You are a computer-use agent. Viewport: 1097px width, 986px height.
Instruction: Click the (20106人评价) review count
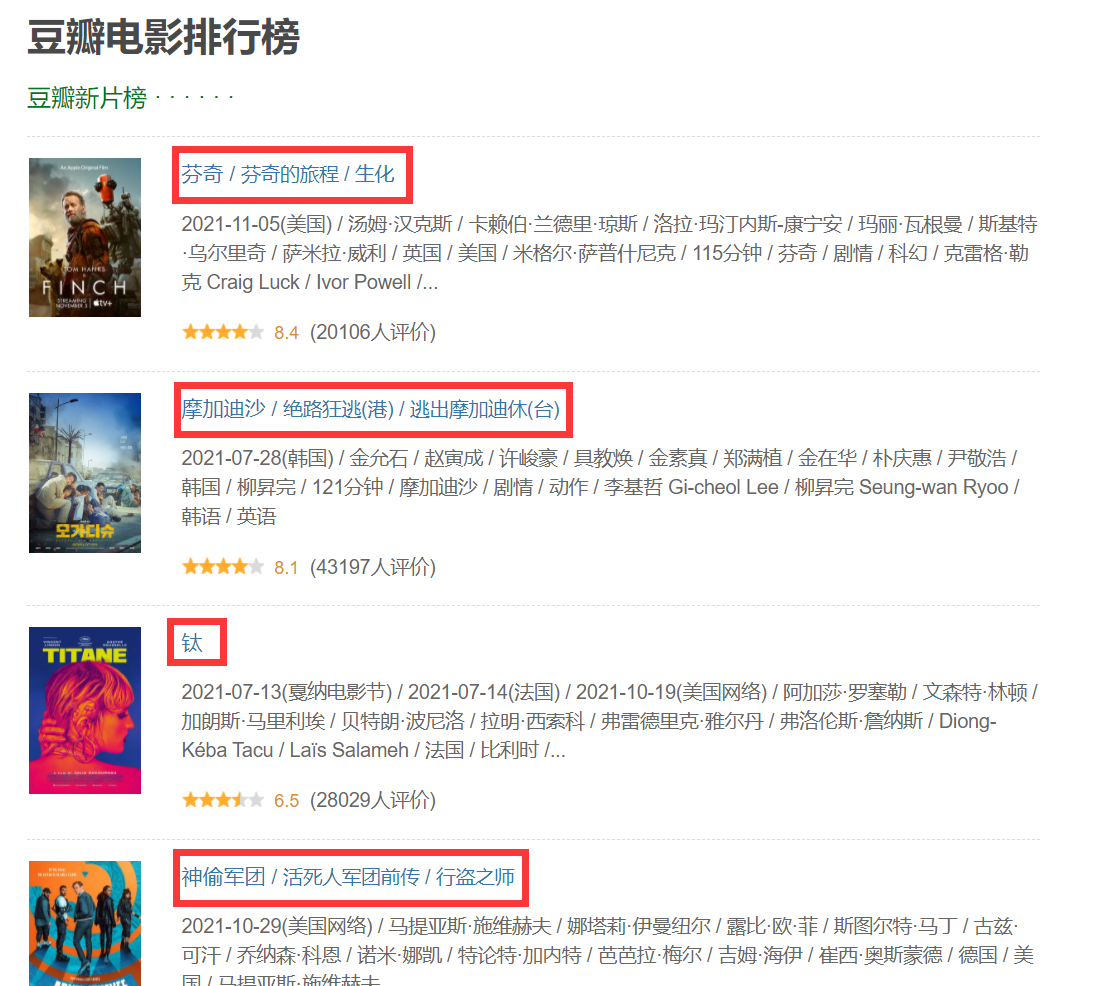tap(373, 332)
